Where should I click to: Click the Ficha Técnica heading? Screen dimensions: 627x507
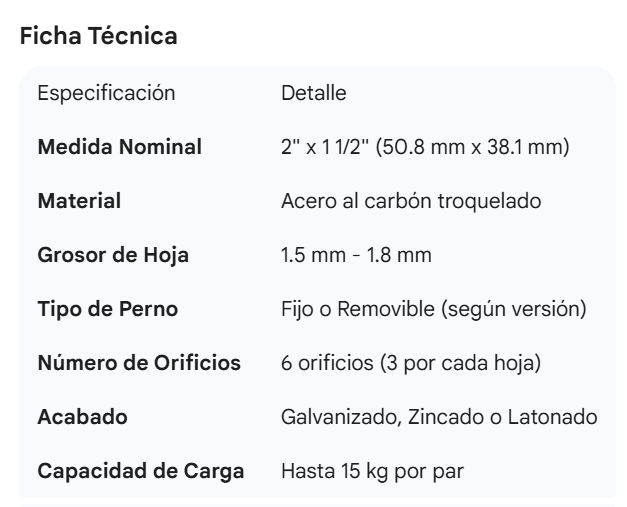98,37
